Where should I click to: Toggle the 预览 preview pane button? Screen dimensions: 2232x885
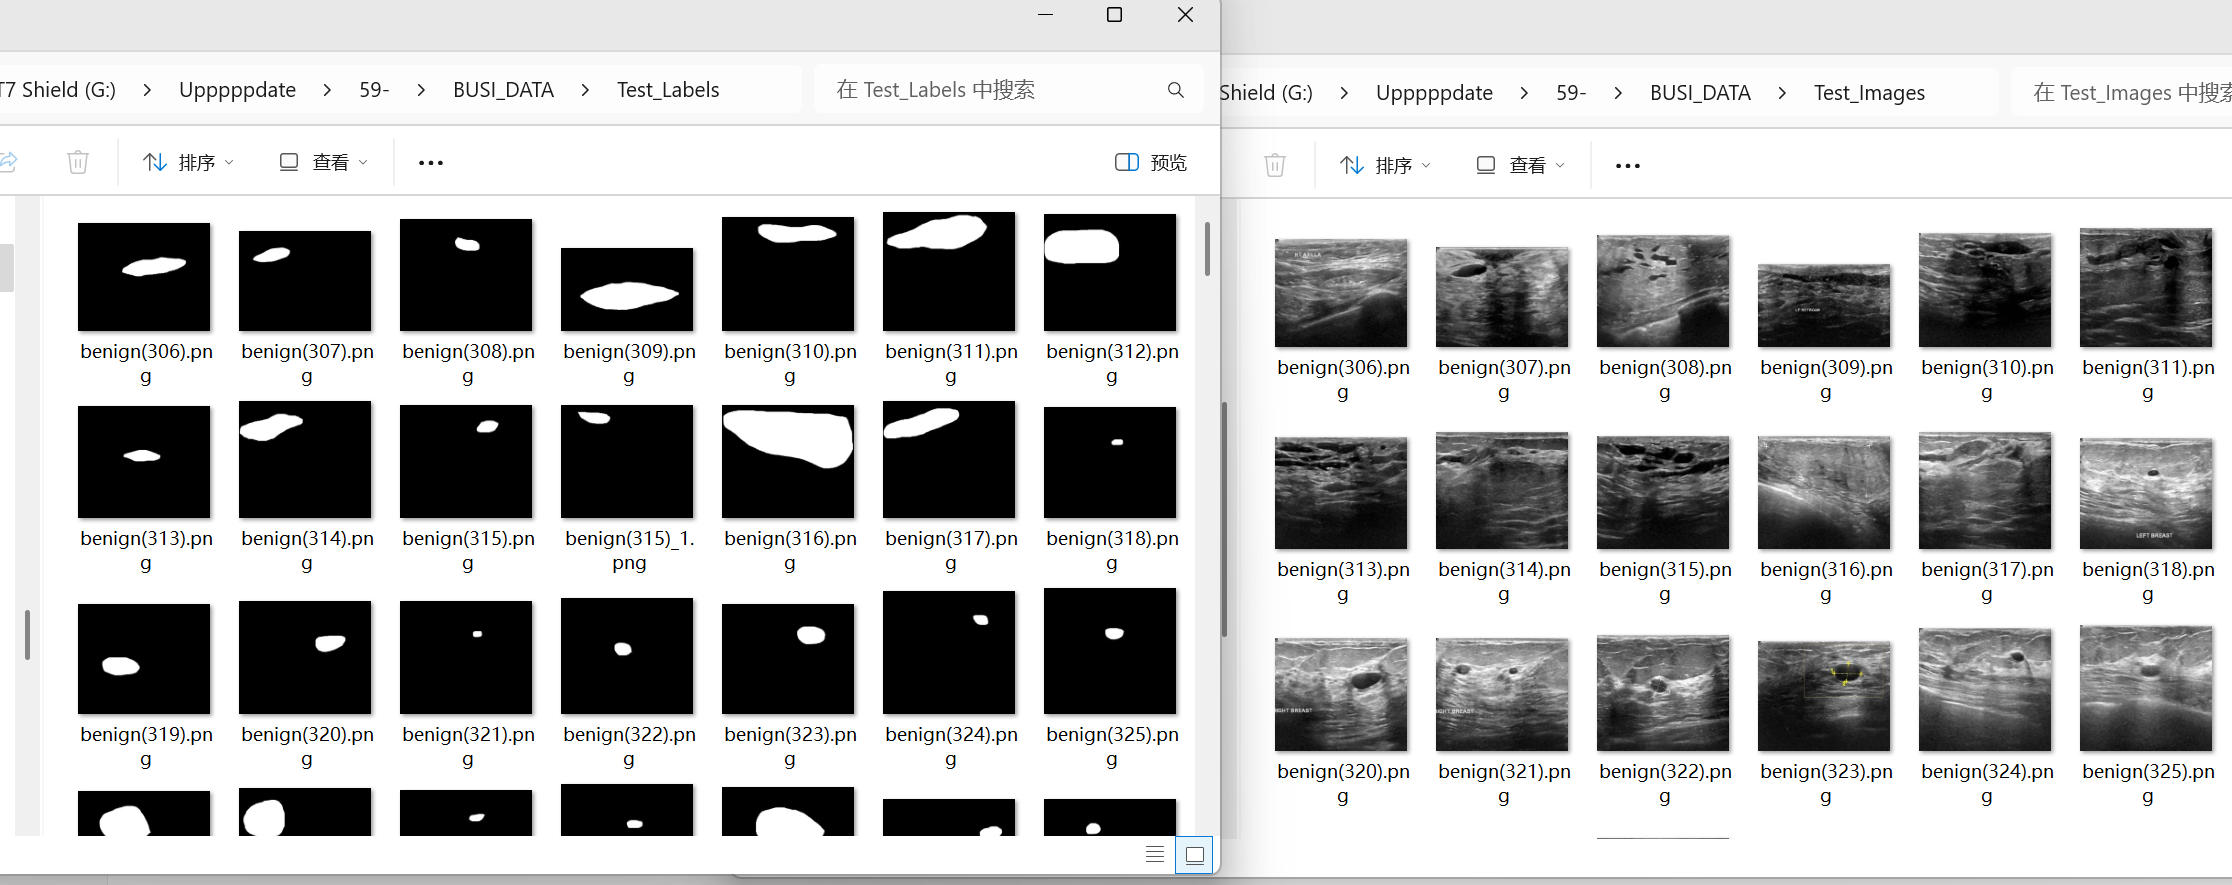[1151, 163]
